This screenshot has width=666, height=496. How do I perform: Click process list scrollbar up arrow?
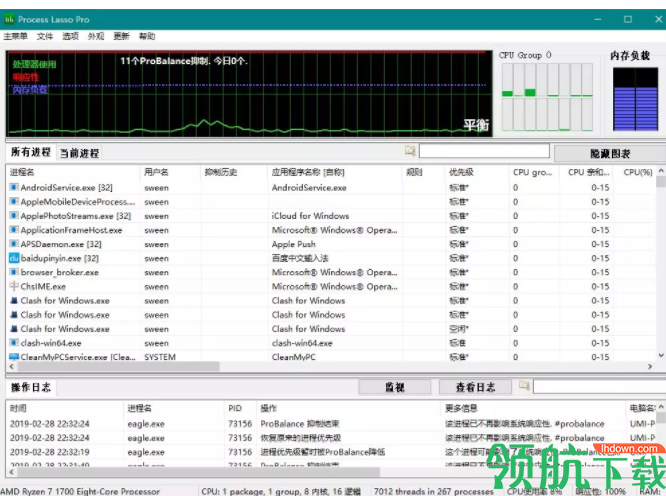click(x=661, y=171)
